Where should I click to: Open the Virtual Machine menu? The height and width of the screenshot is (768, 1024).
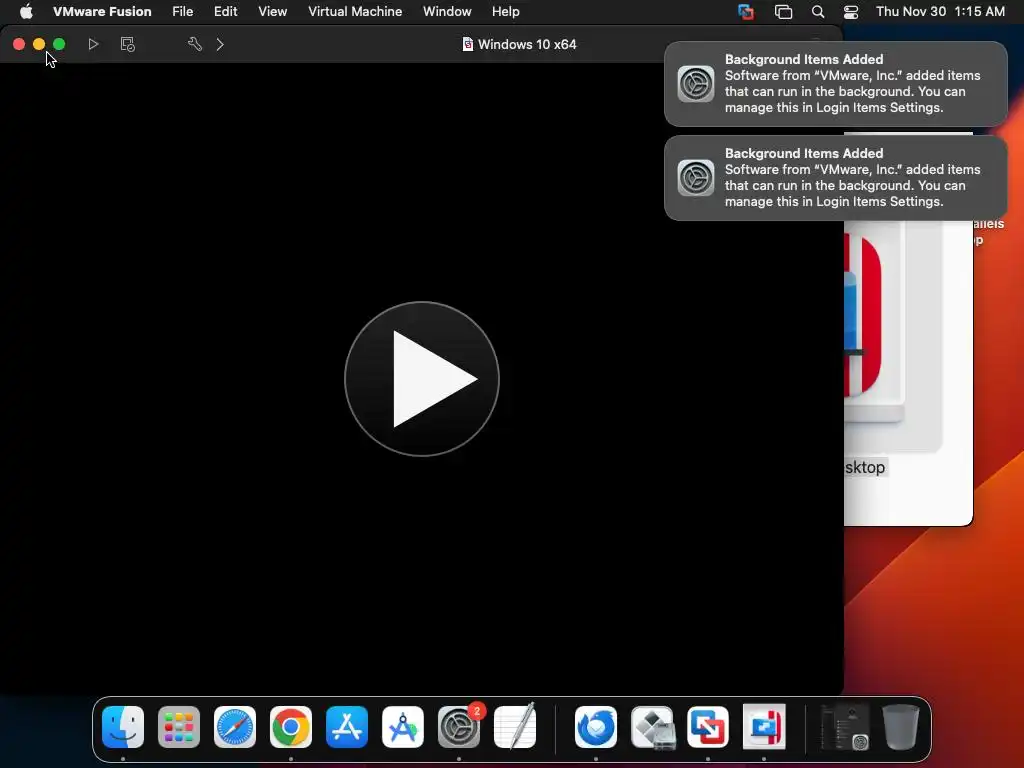(355, 11)
